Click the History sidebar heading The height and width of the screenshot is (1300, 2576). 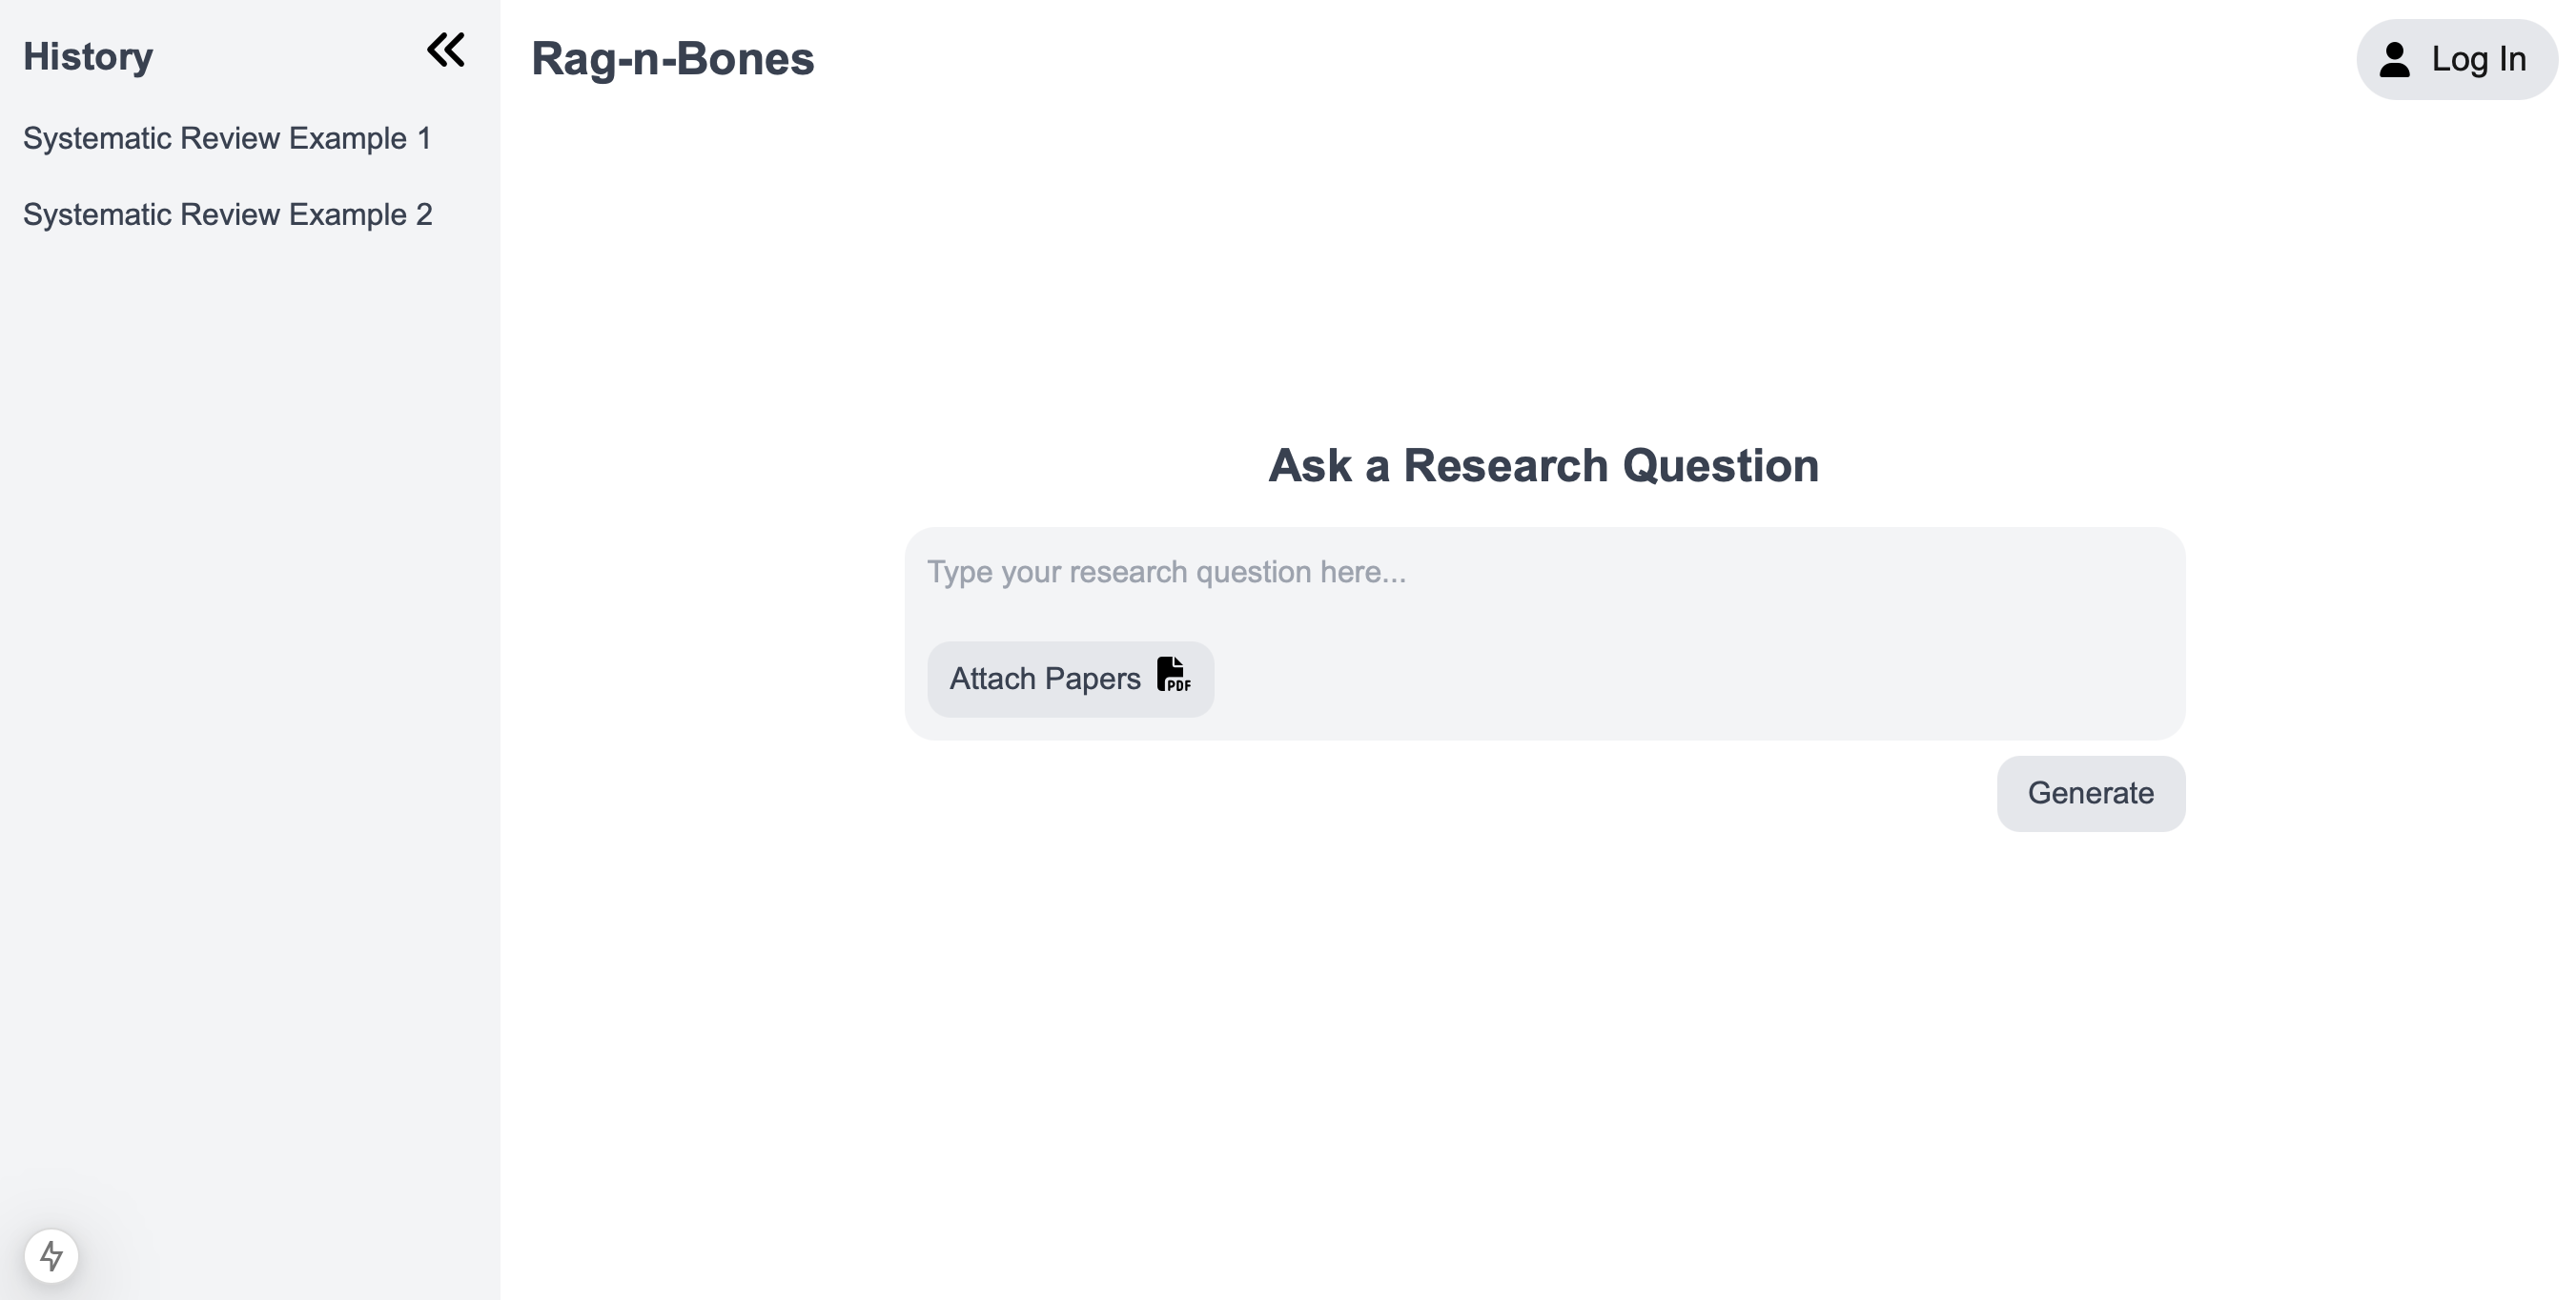pos(88,57)
